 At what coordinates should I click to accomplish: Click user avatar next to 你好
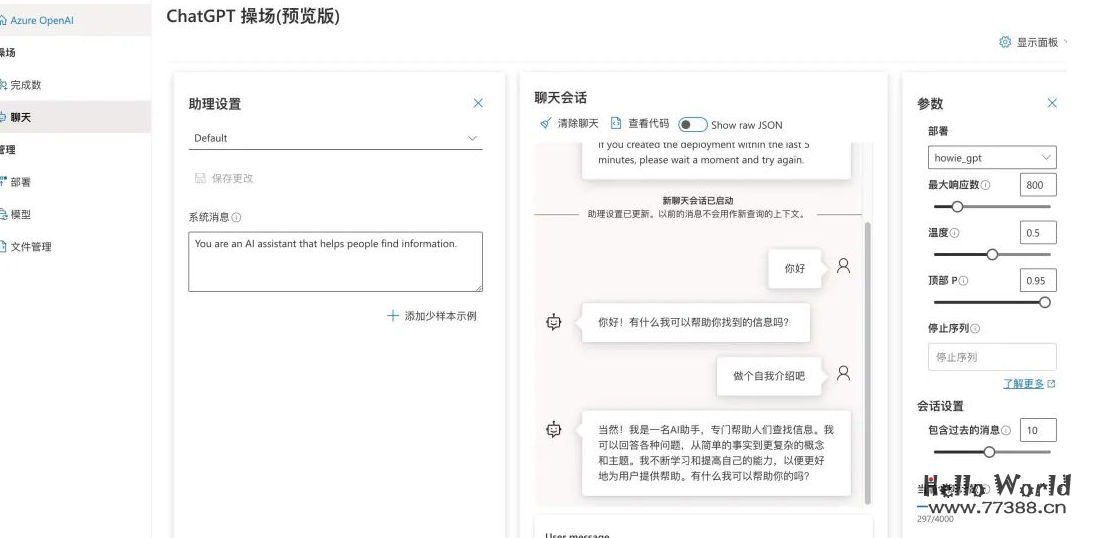pyautogui.click(x=843, y=266)
